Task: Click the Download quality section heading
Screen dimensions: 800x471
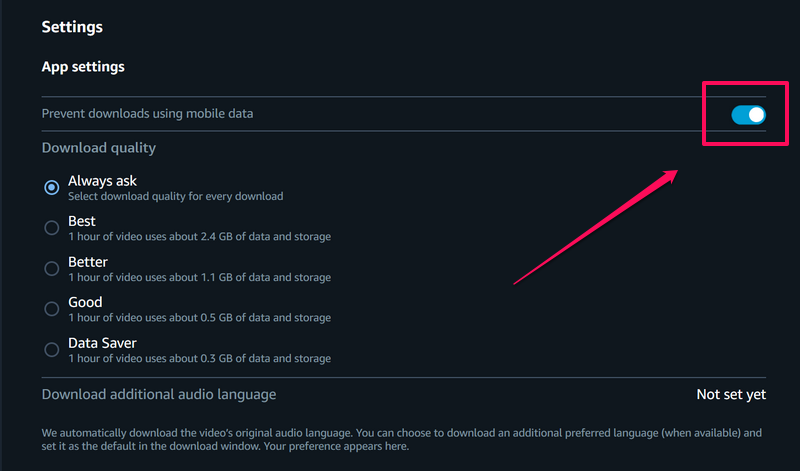Action: (99, 148)
